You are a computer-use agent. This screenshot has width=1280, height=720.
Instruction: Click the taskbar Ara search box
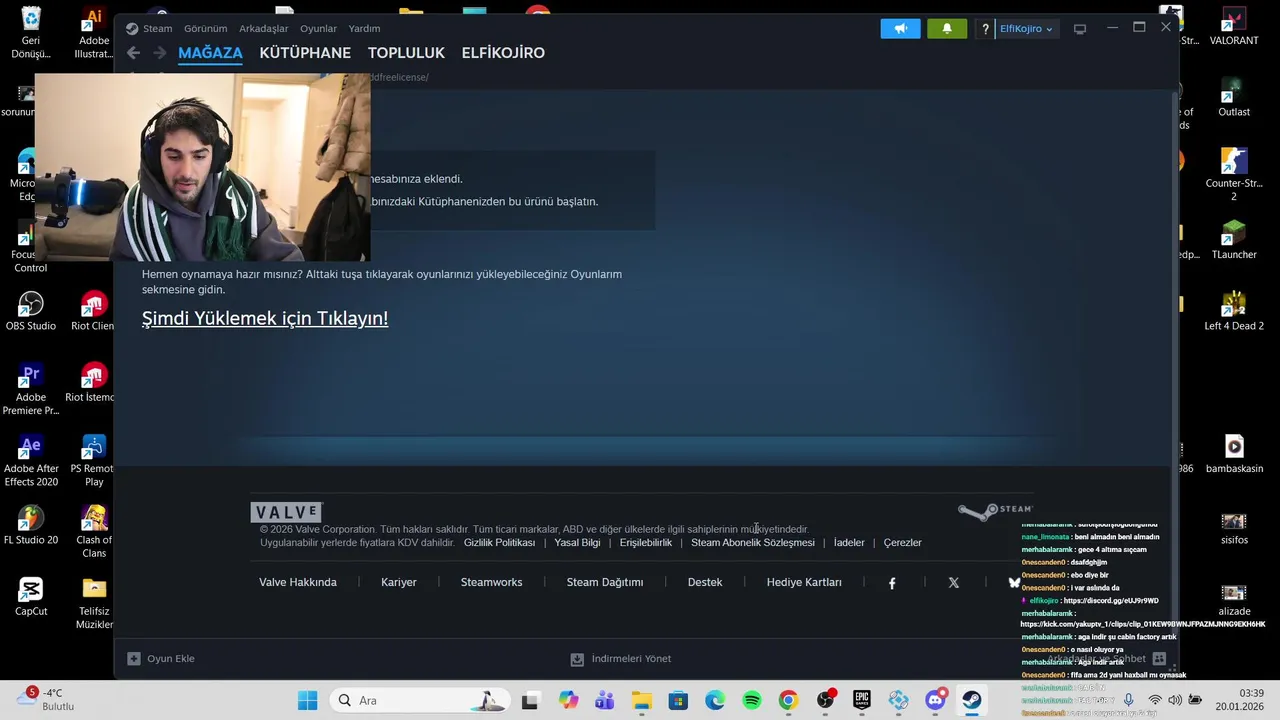tap(419, 700)
